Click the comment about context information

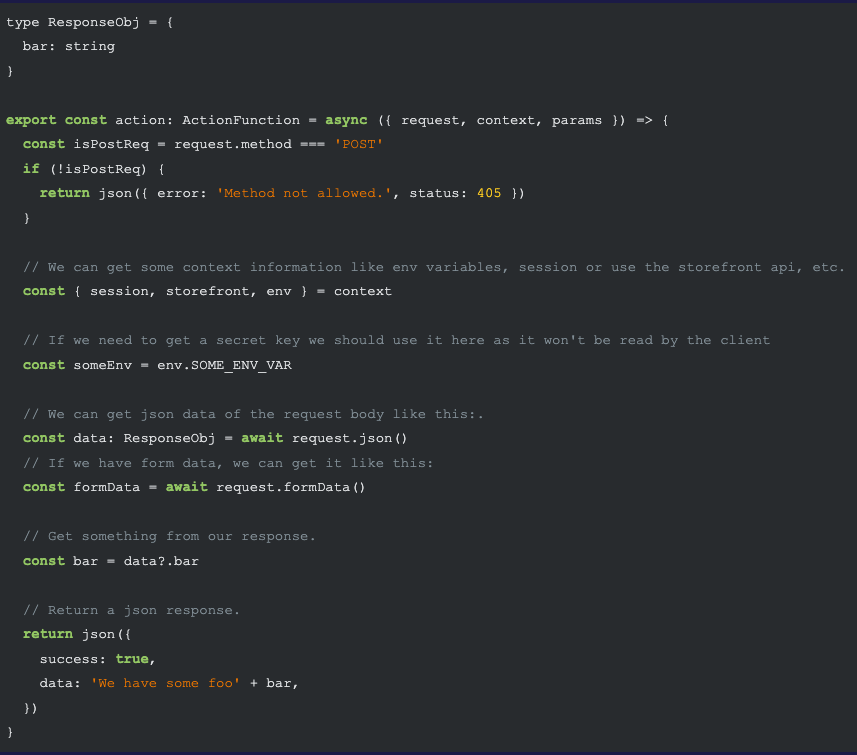434,267
